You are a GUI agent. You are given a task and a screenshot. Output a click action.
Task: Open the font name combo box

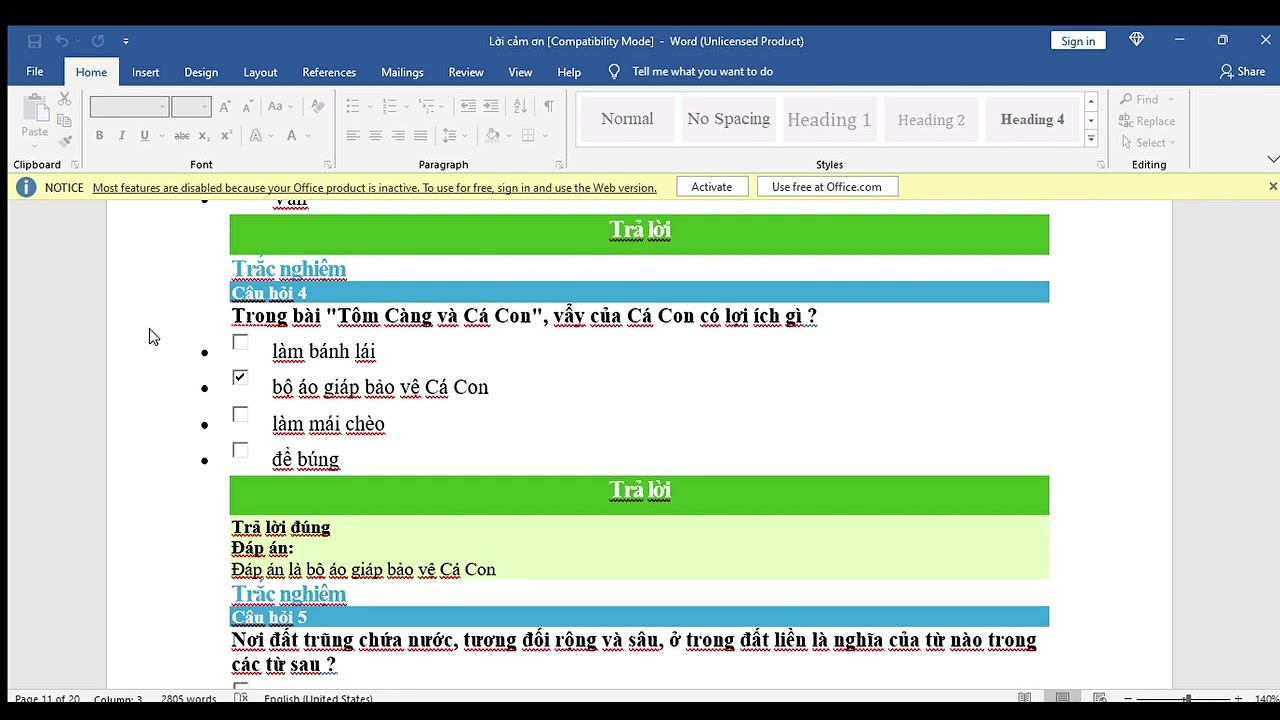[129, 107]
